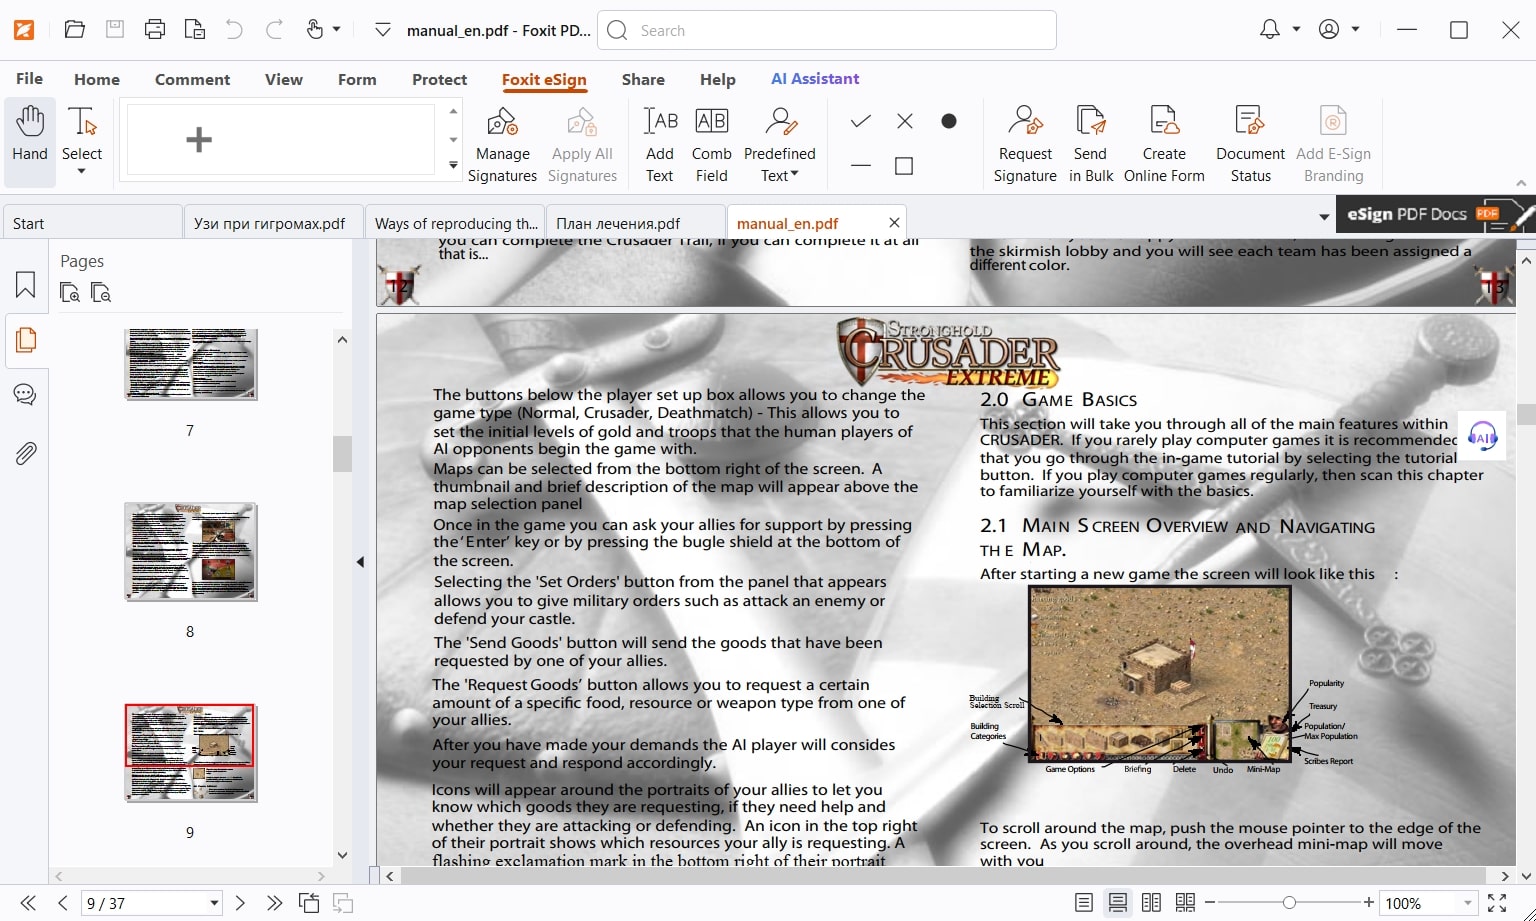Click the Undo arrow
The image size is (1536, 921).
[234, 30]
